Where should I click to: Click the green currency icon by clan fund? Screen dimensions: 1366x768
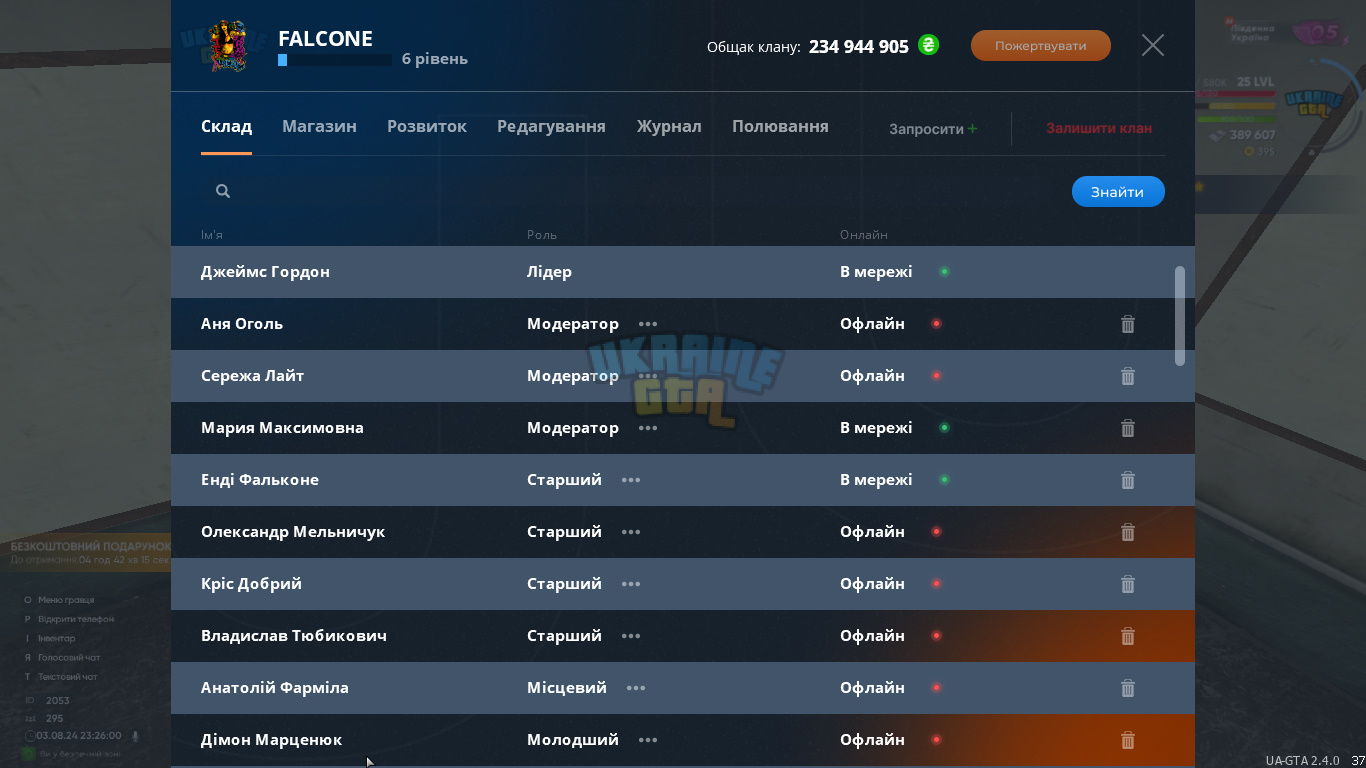point(929,45)
